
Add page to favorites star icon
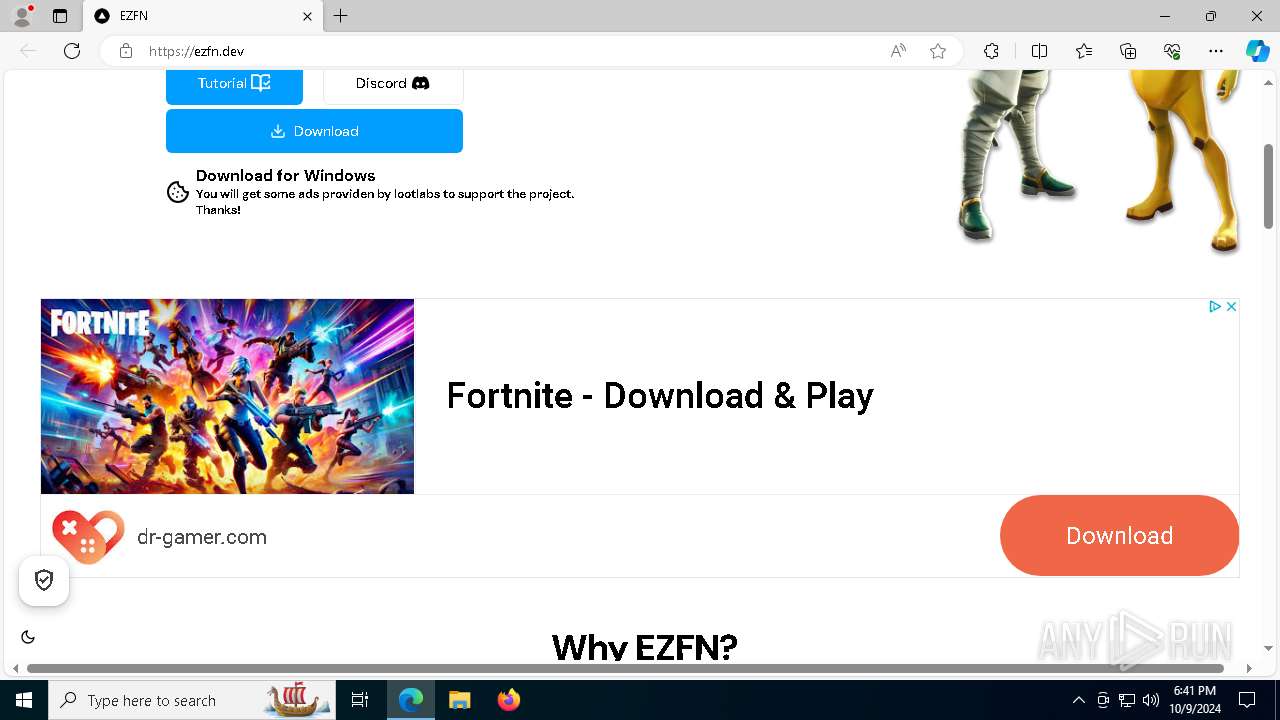938,51
